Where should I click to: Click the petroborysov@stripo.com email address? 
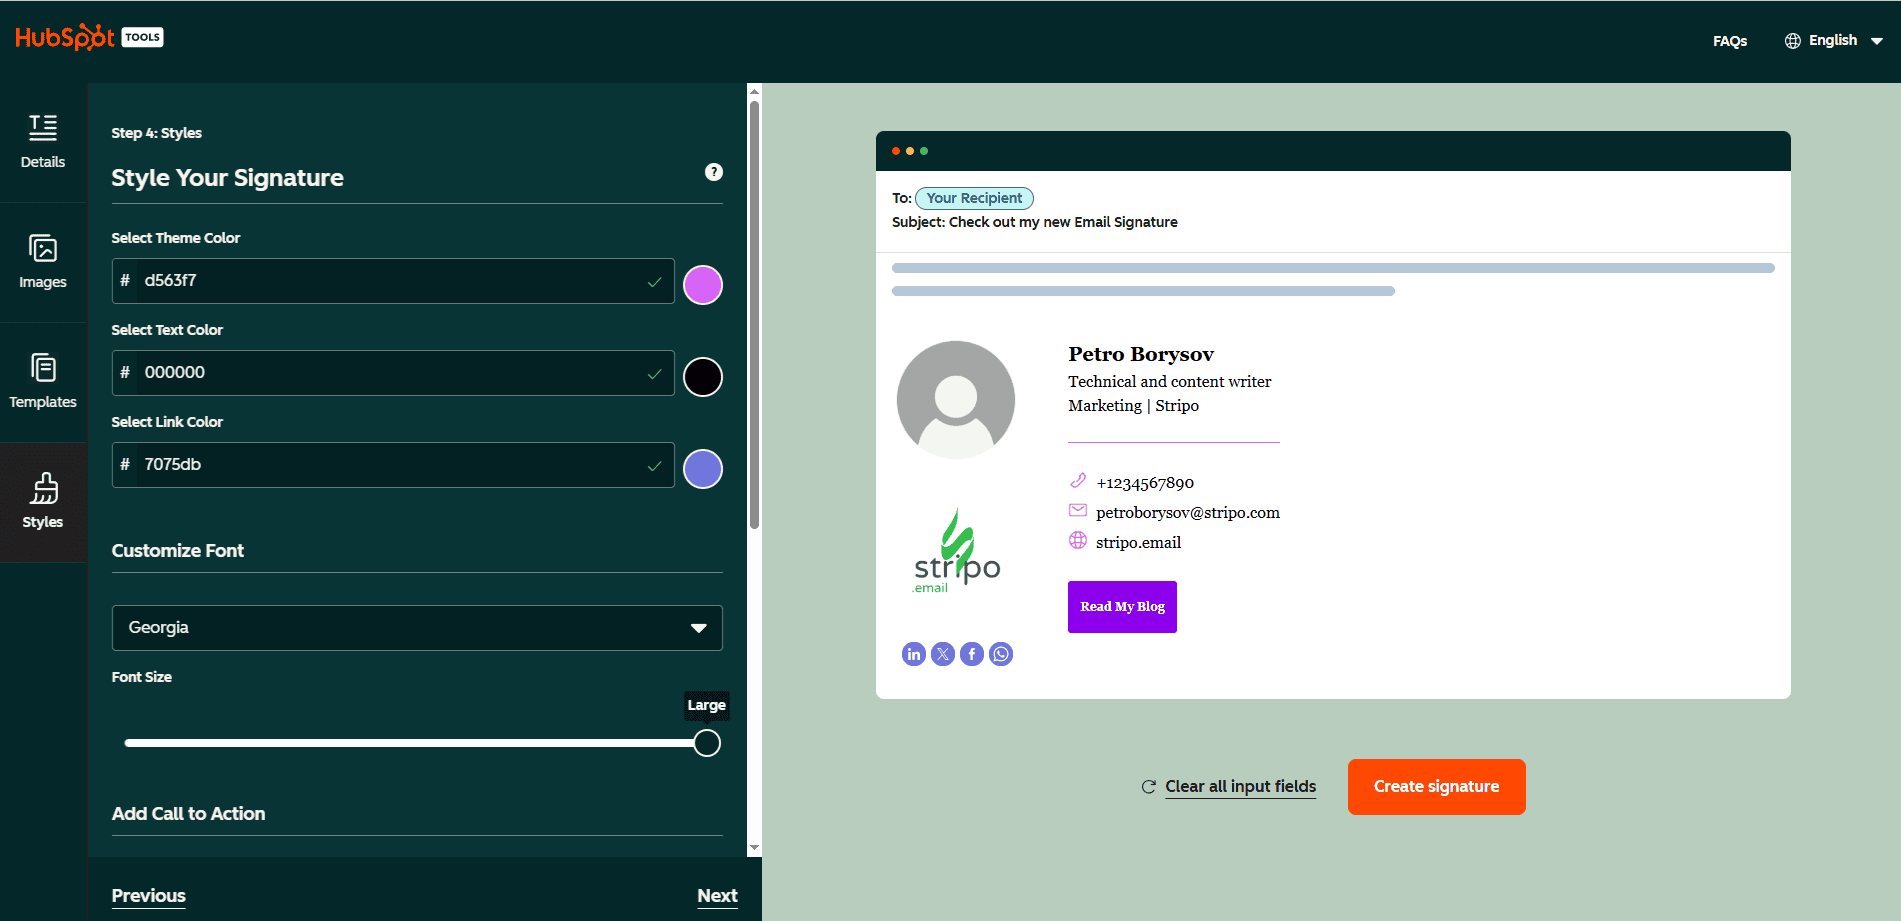(x=1188, y=513)
